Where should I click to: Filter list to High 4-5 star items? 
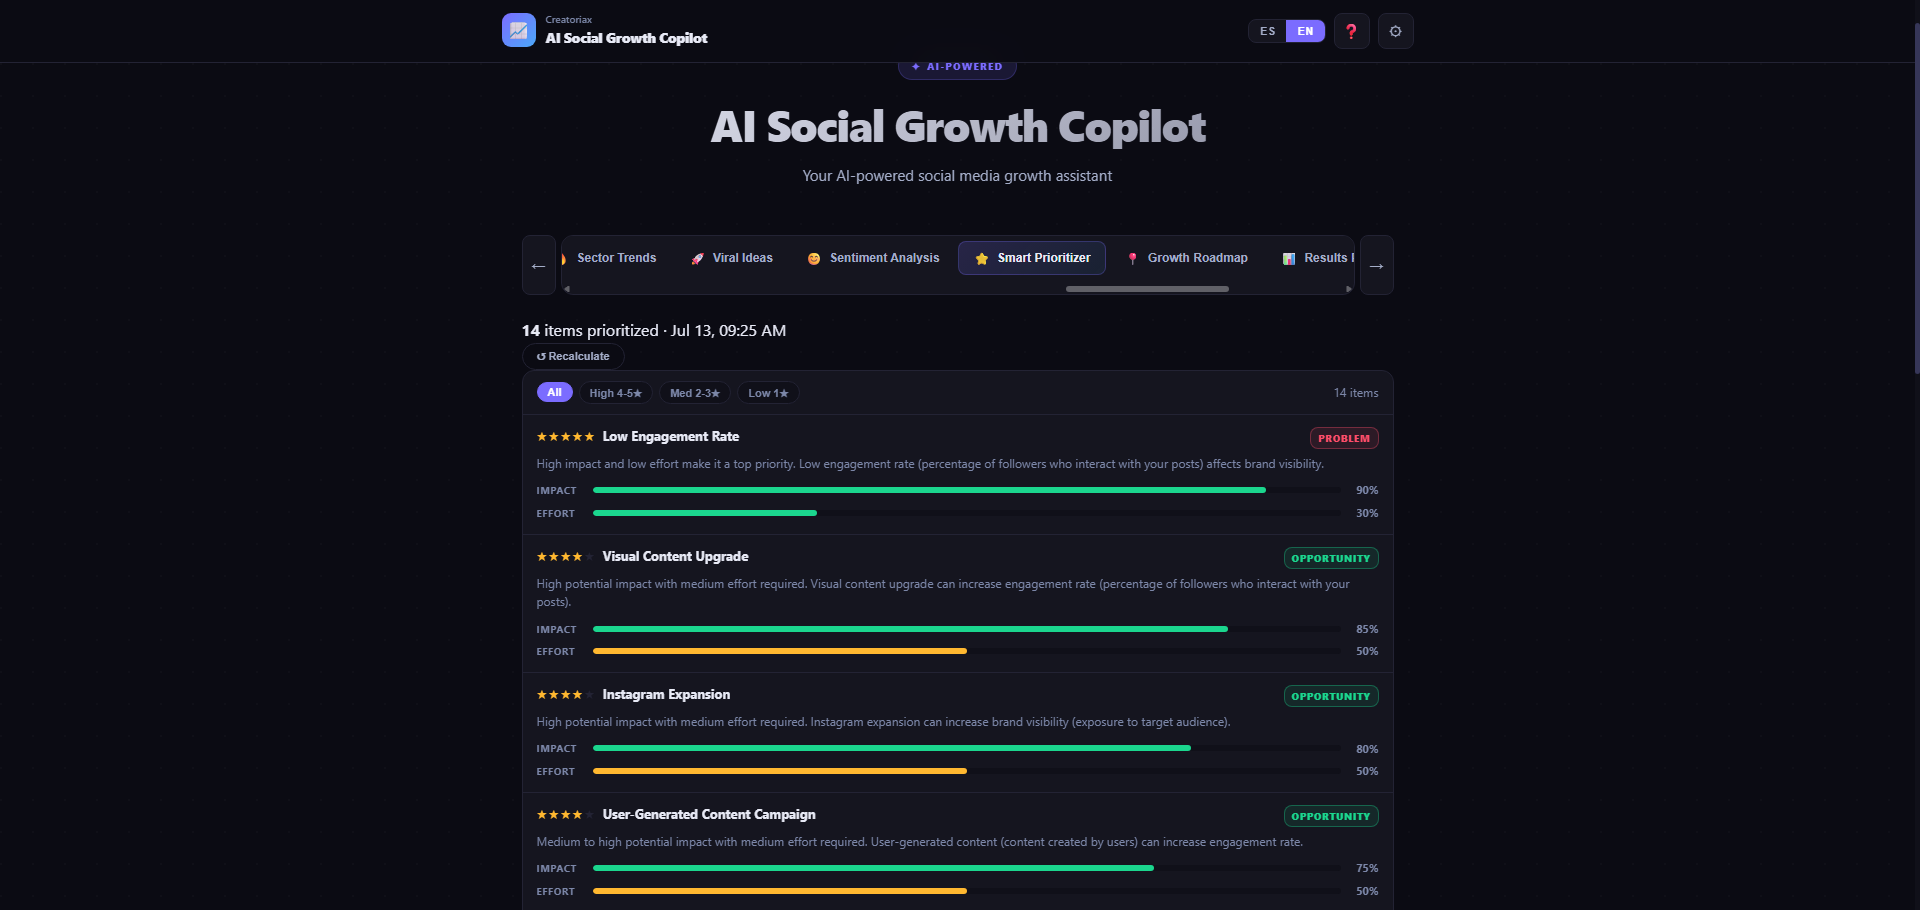[x=615, y=393]
